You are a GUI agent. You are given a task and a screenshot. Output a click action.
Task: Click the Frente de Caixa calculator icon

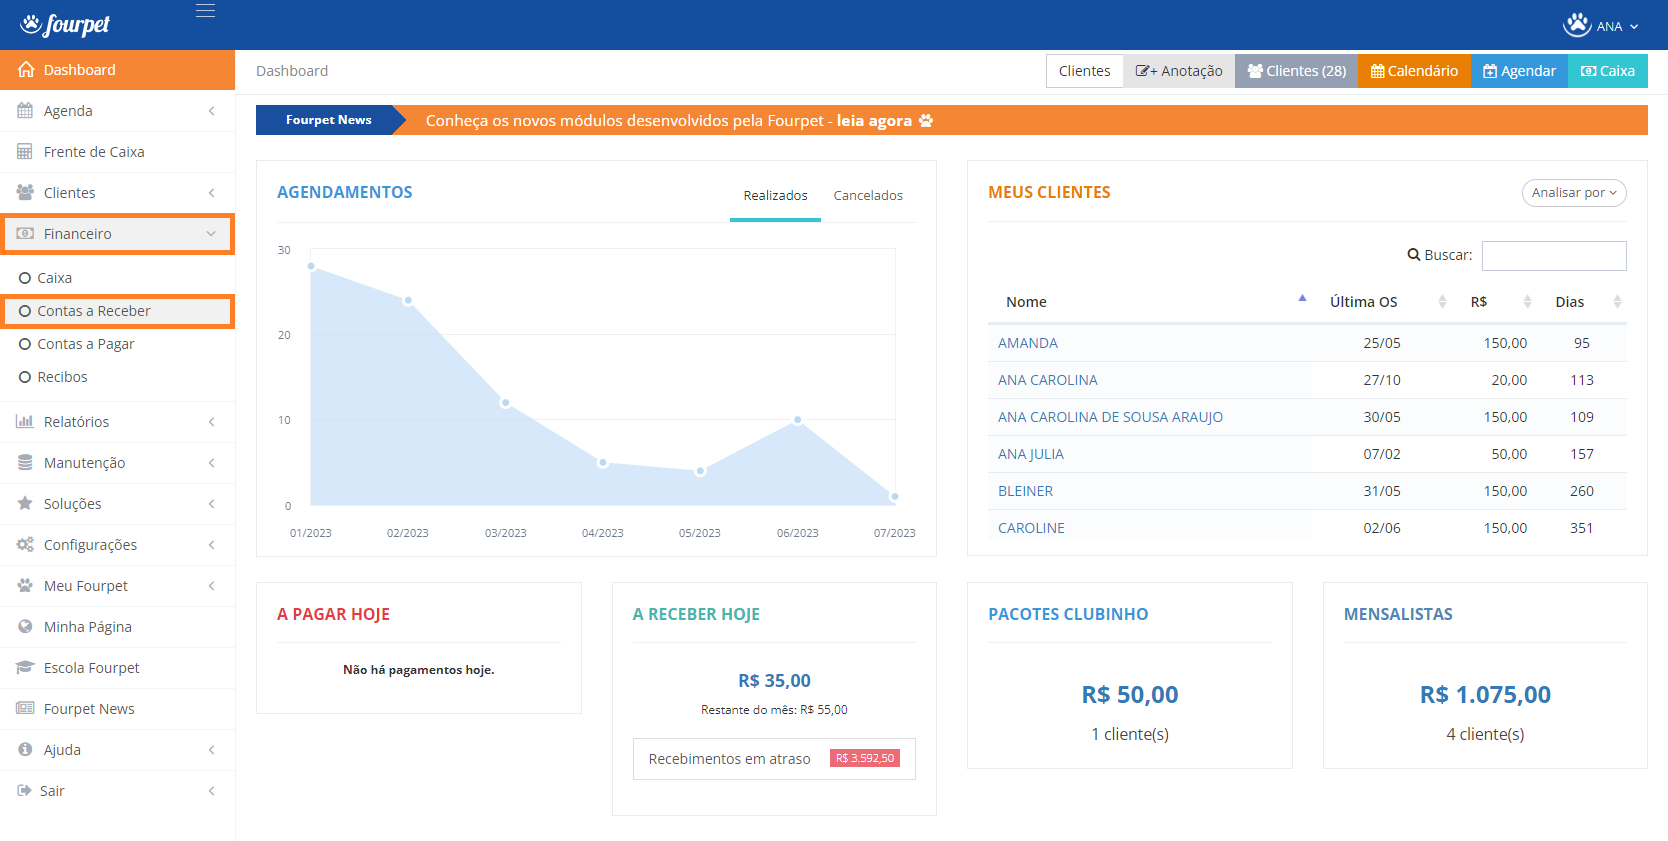tap(25, 152)
